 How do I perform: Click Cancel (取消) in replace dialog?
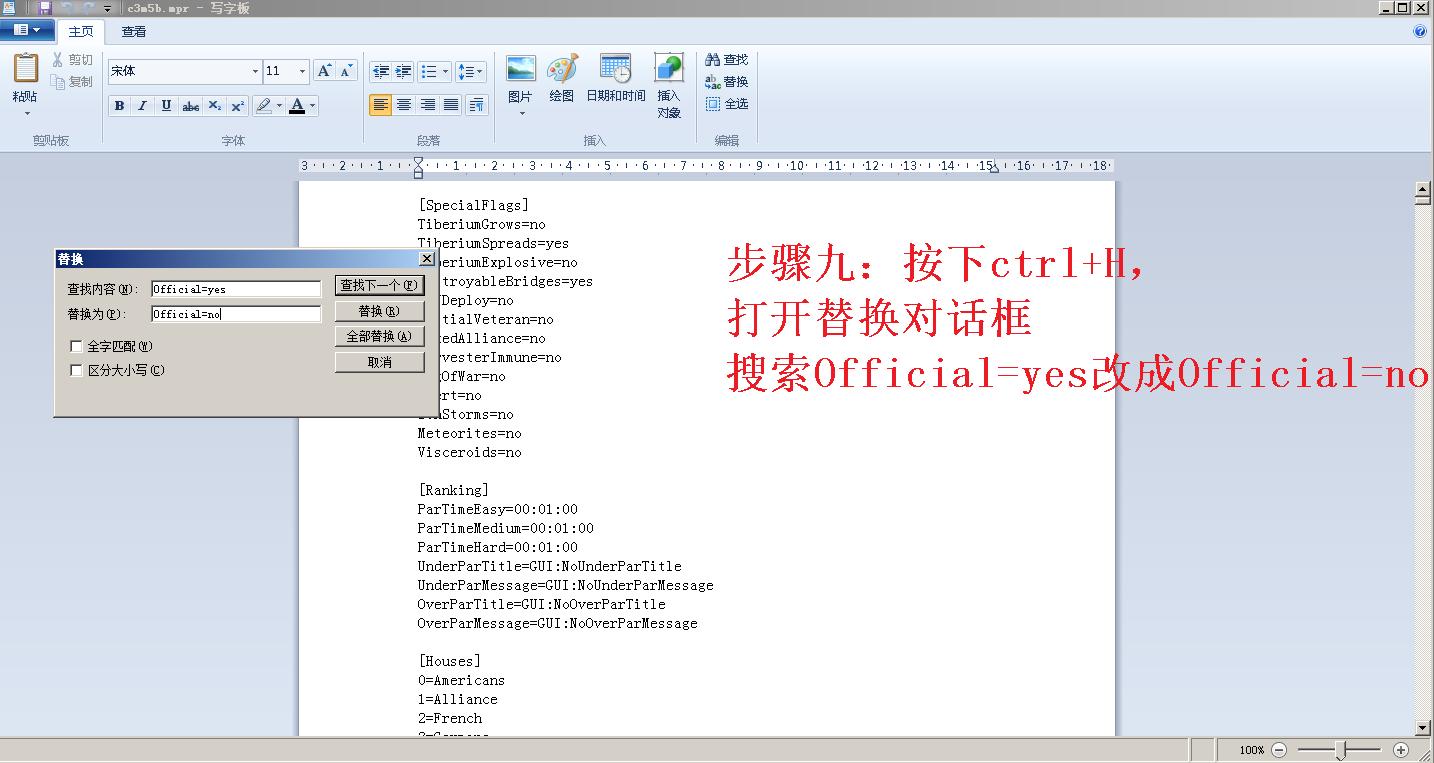[x=379, y=362]
